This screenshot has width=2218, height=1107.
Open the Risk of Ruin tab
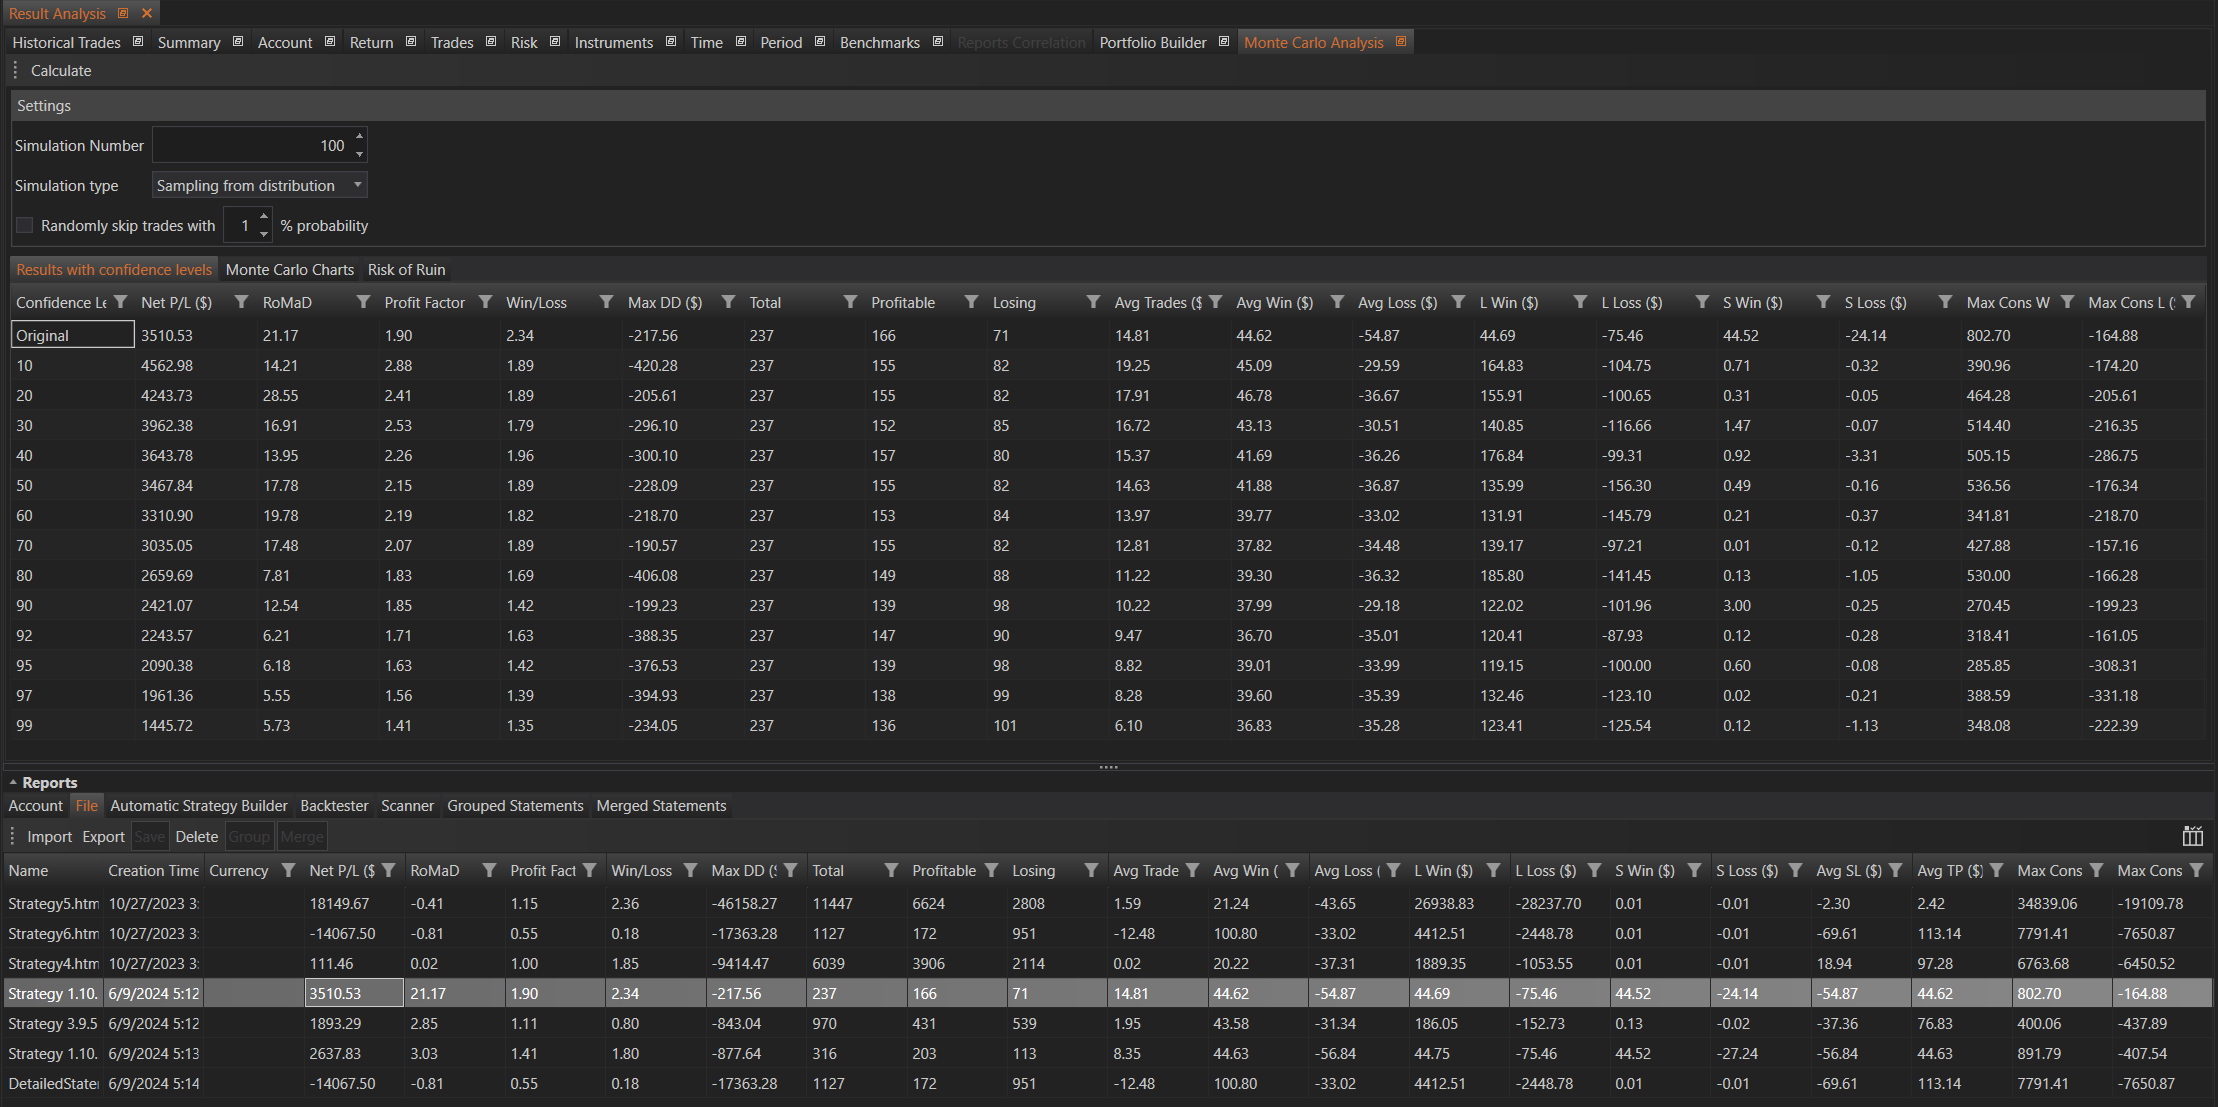coord(406,269)
